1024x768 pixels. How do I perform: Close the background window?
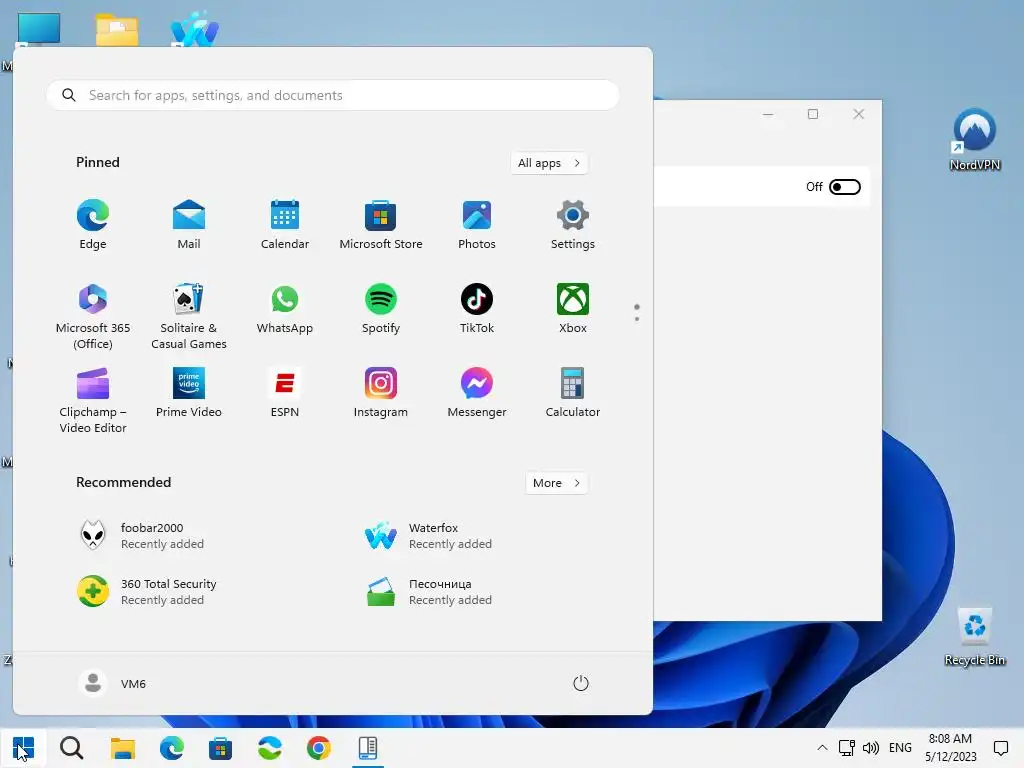(859, 114)
